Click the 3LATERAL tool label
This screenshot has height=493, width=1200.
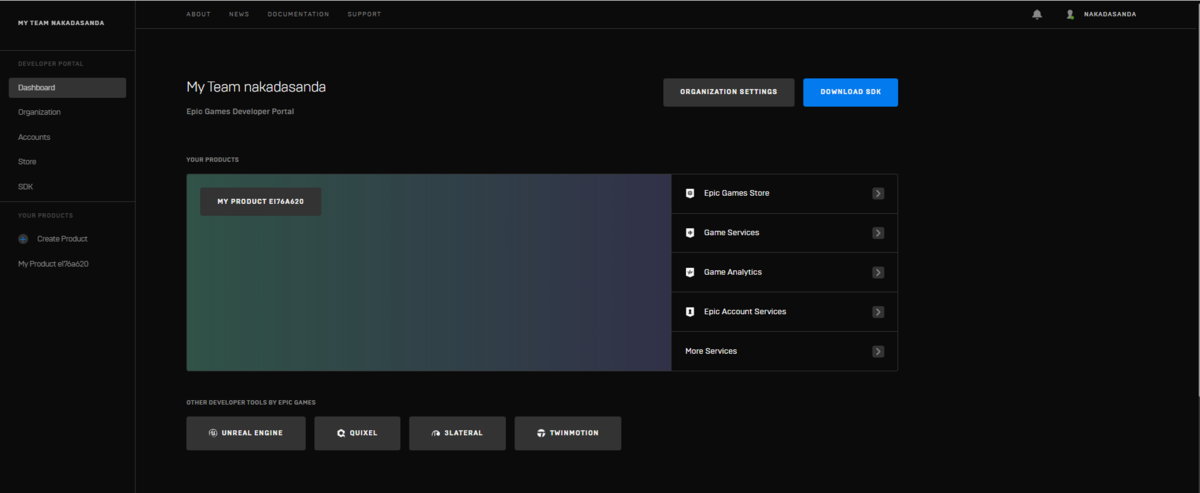pos(463,433)
